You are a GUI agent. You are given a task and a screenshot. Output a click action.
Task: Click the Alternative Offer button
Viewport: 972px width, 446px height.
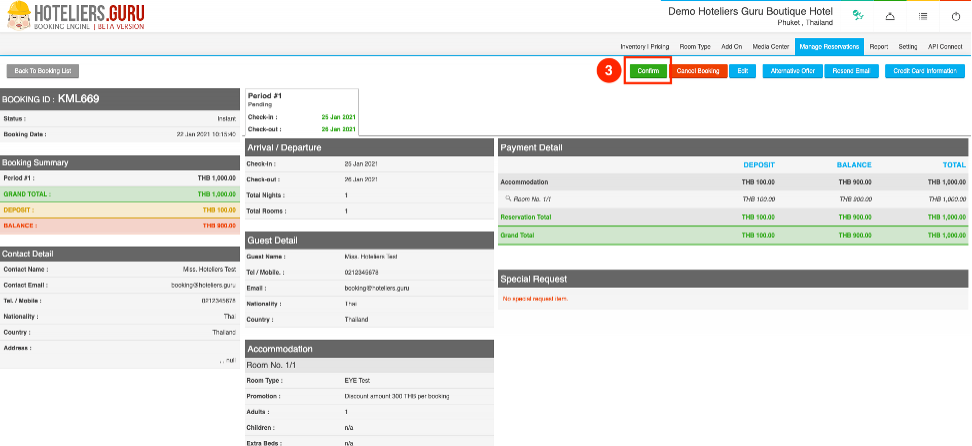(791, 71)
